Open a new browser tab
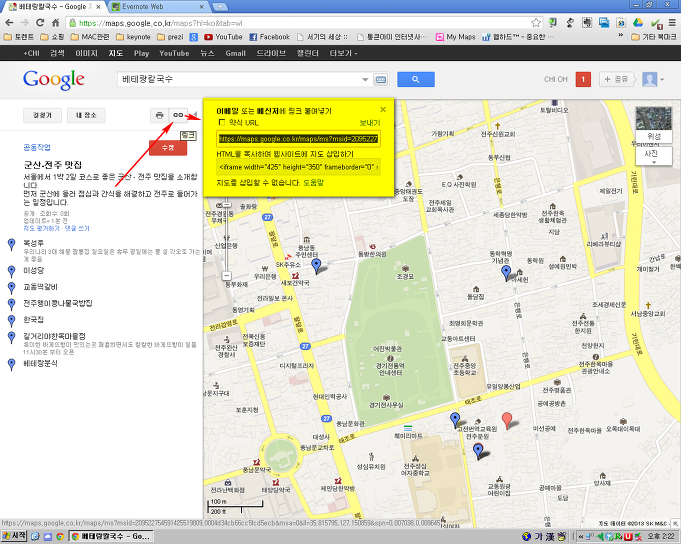The height and width of the screenshot is (544, 681). (220, 7)
